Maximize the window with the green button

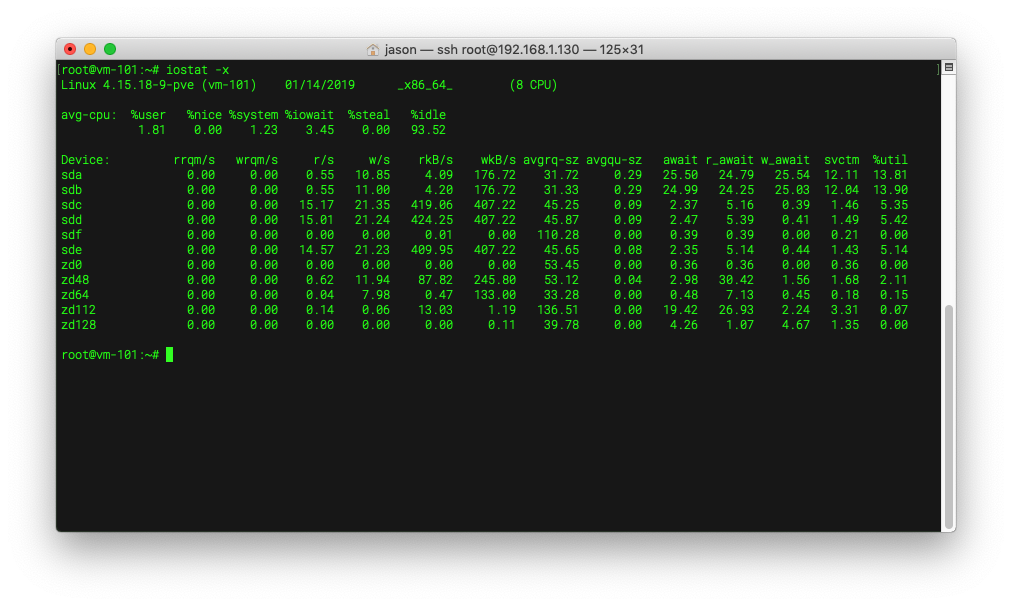[x=110, y=49]
